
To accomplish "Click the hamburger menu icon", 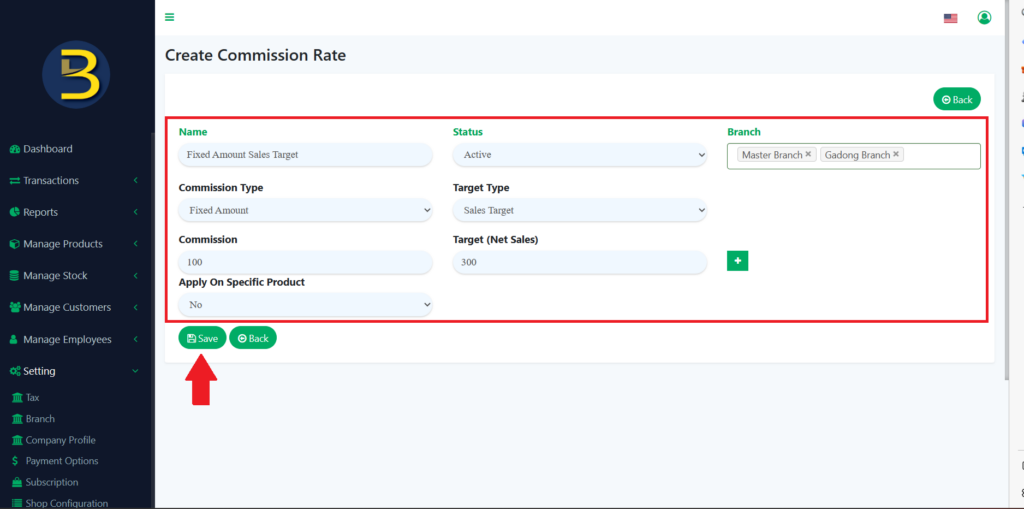I will (170, 17).
